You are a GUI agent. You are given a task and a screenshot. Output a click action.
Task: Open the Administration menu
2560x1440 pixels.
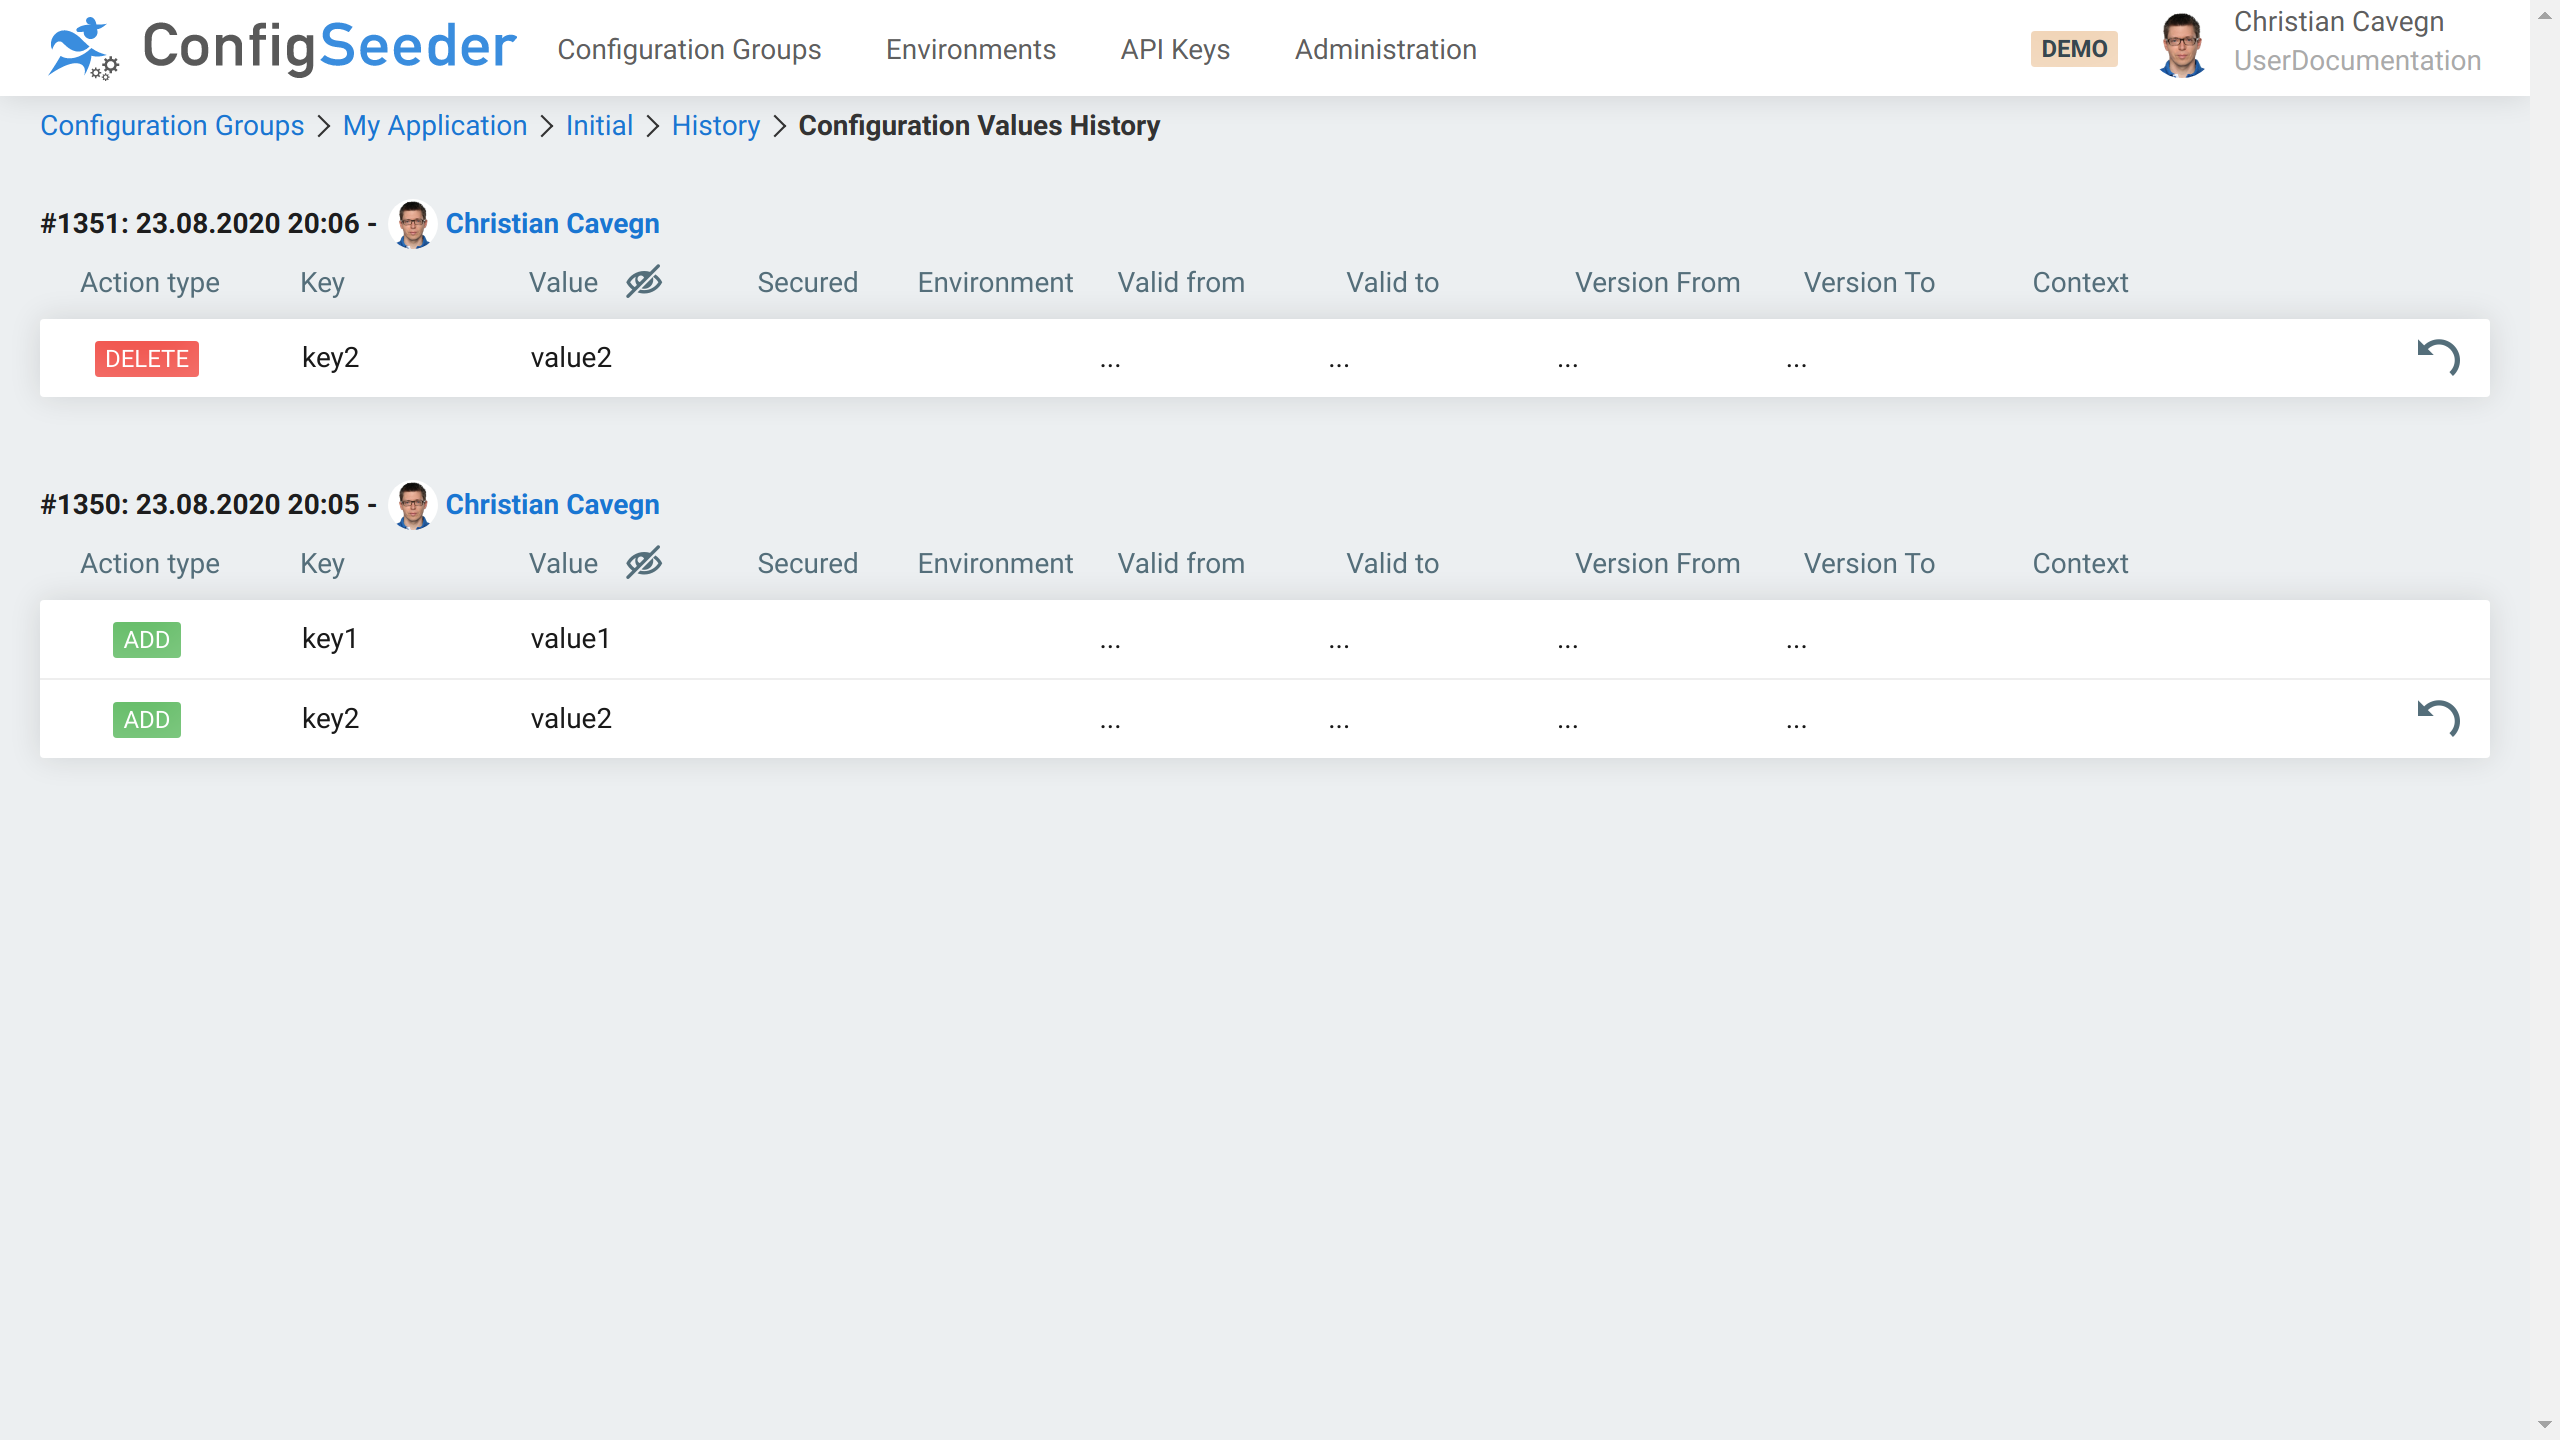[1385, 49]
